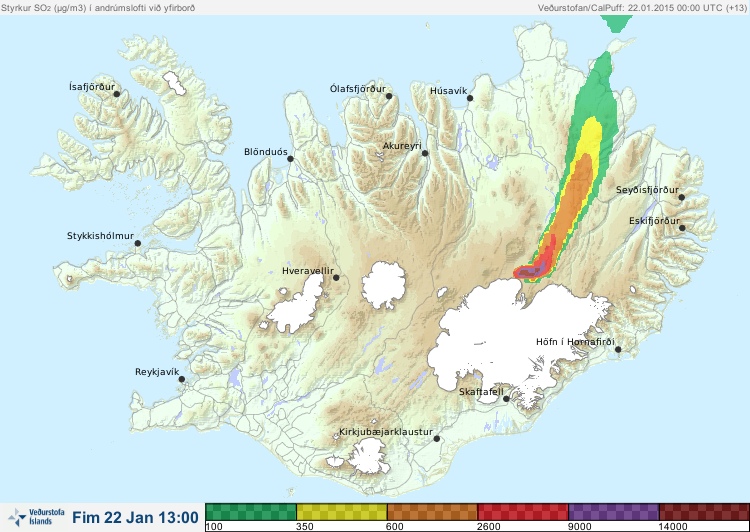Click the yellow plume region on the map

[591, 136]
